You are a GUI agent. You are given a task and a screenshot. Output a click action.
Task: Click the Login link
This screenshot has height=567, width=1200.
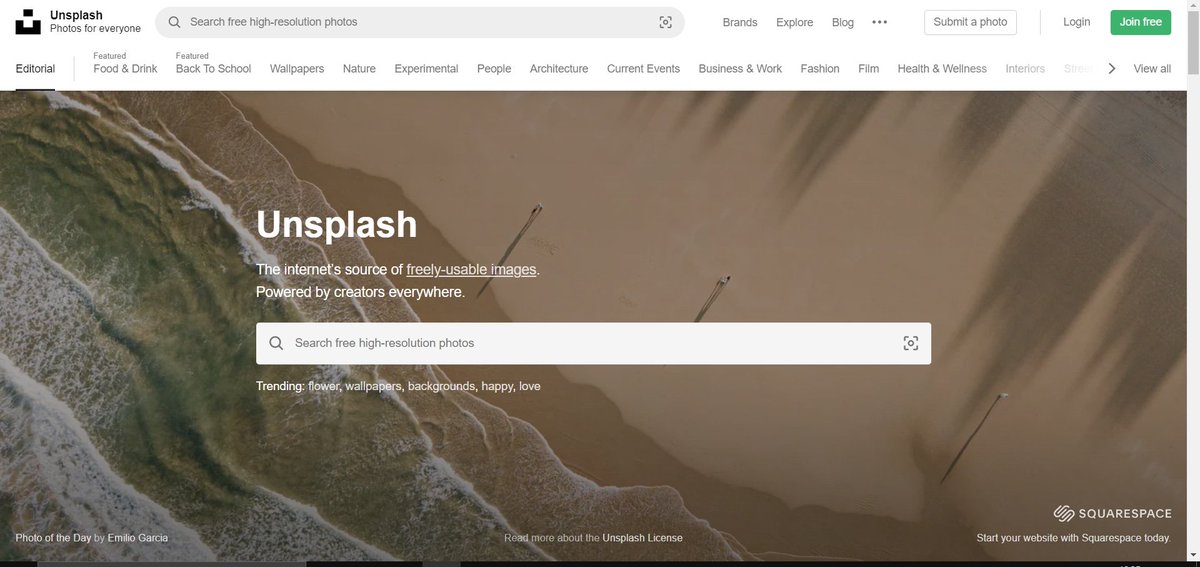click(1077, 22)
